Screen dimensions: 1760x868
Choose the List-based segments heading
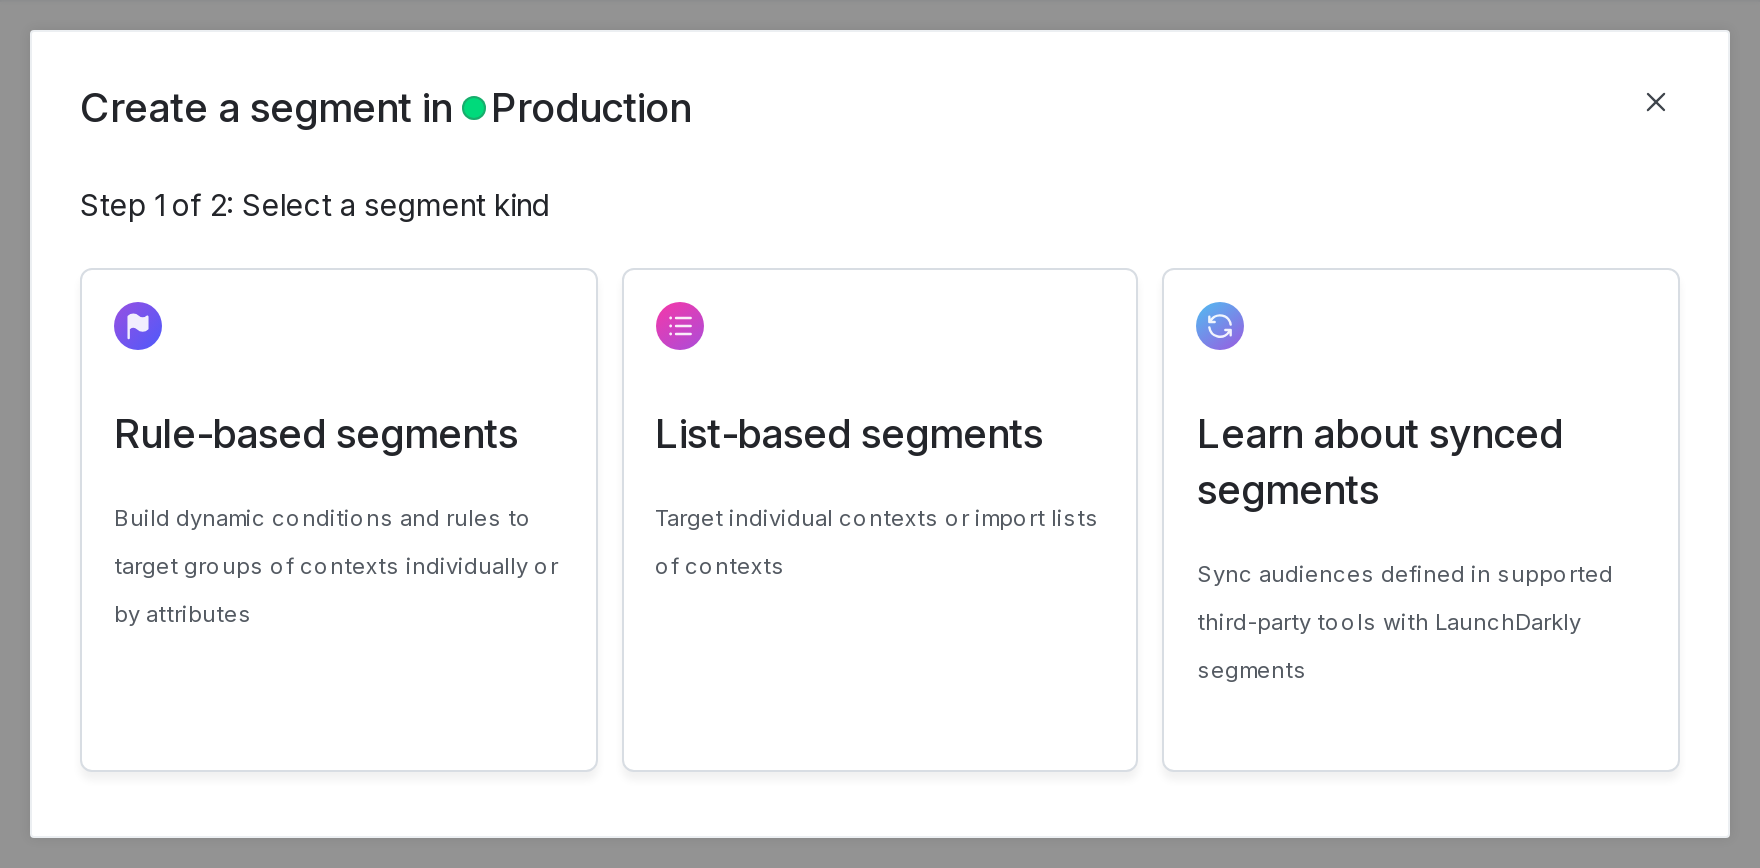click(849, 435)
